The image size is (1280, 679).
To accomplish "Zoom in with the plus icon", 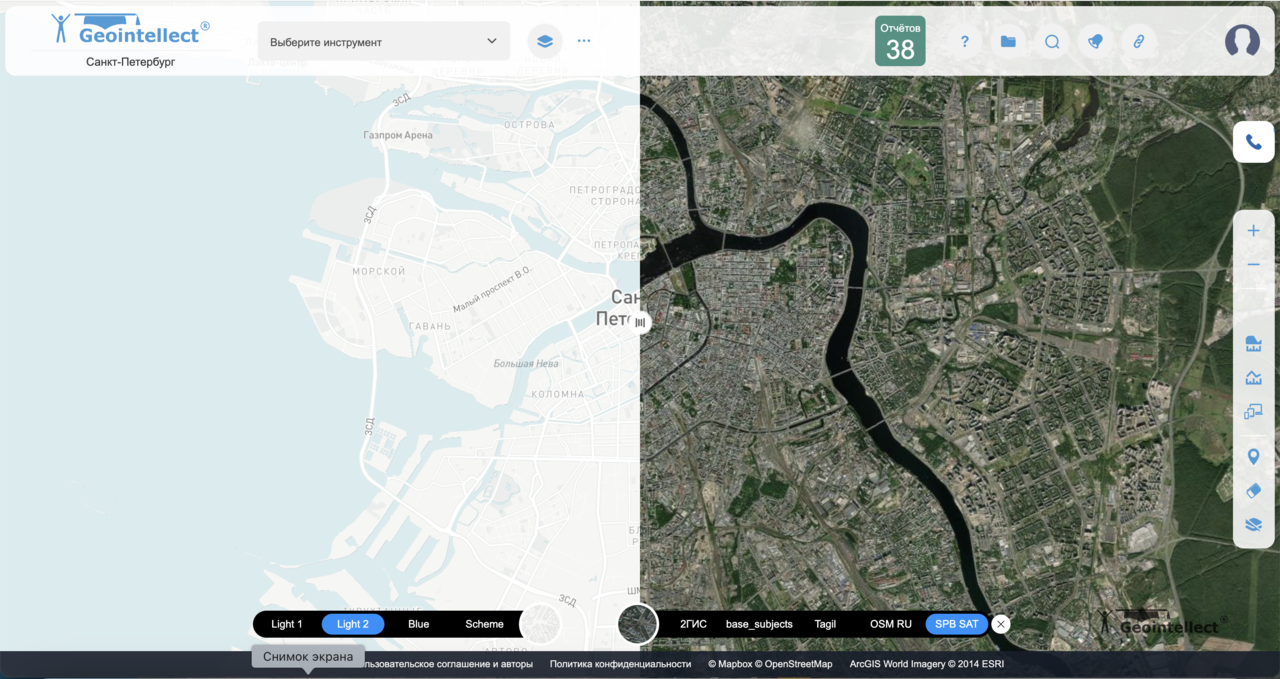I will click(1254, 231).
